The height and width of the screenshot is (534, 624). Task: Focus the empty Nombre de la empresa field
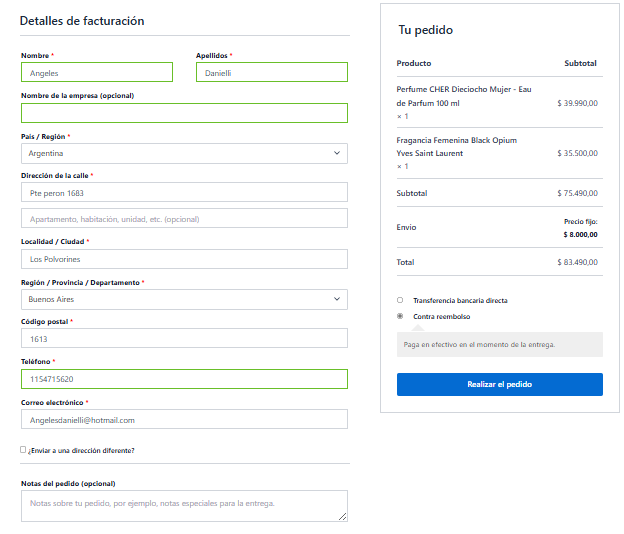[x=184, y=113]
